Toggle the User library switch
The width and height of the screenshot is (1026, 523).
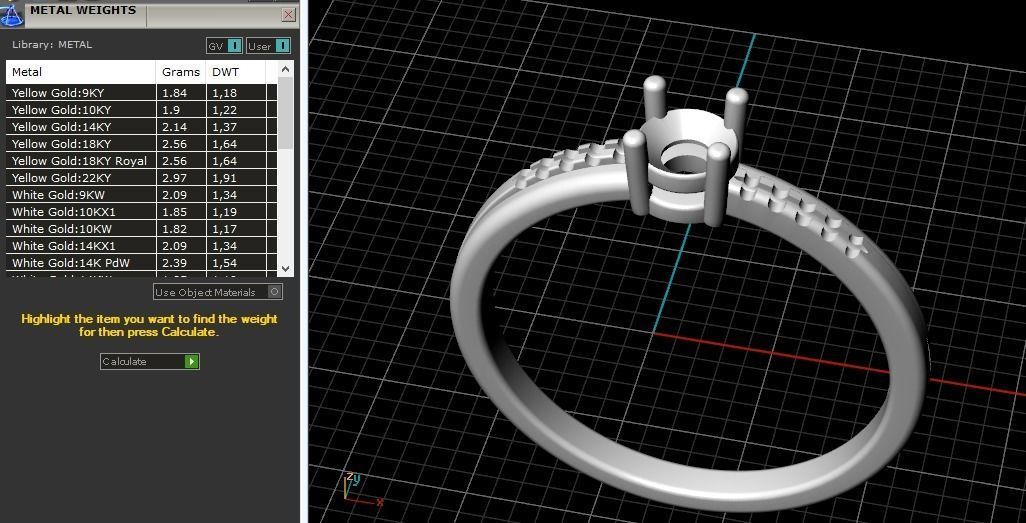(268, 46)
